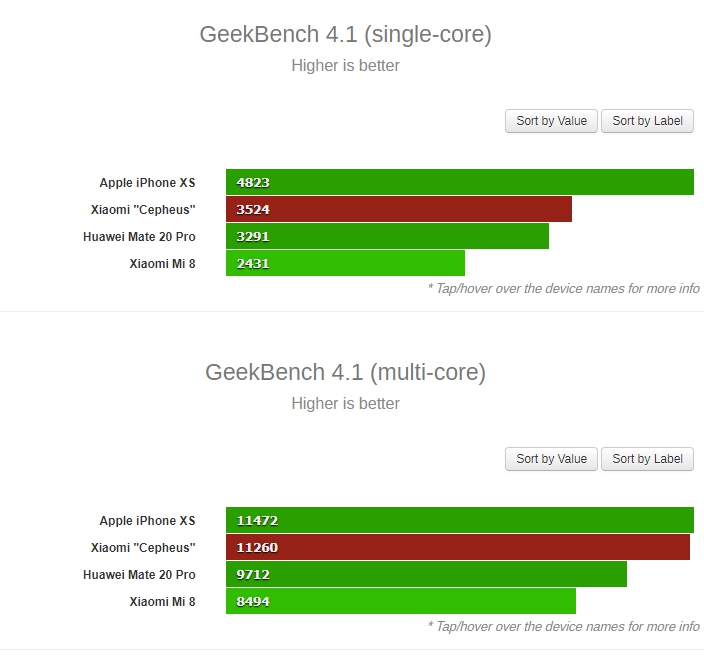This screenshot has width=704, height=655.
Task: Click the 4823 single-core bar
Action: 460,182
